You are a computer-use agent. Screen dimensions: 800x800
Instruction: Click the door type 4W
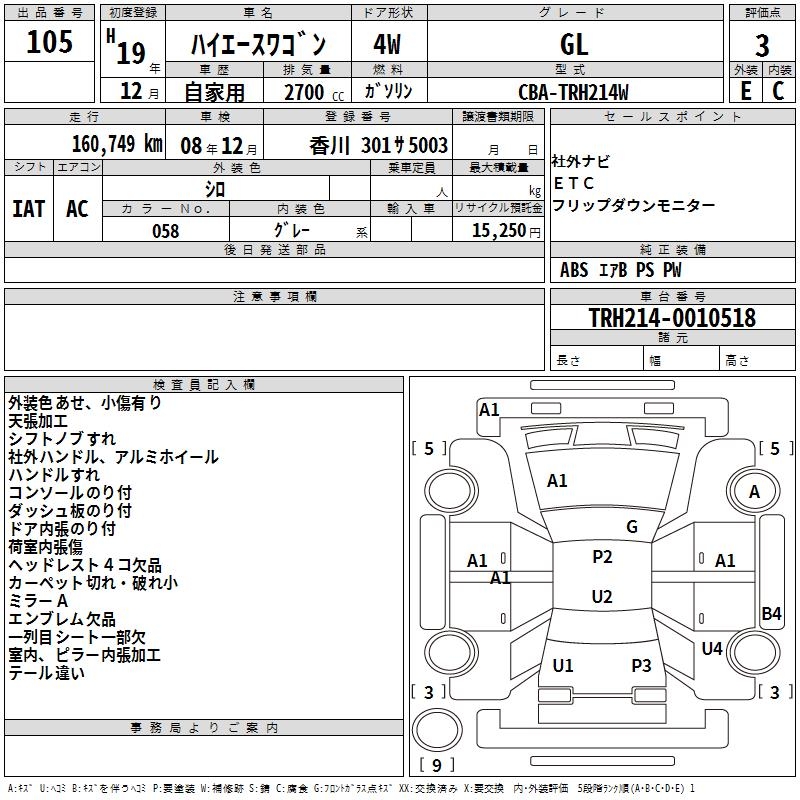(387, 44)
